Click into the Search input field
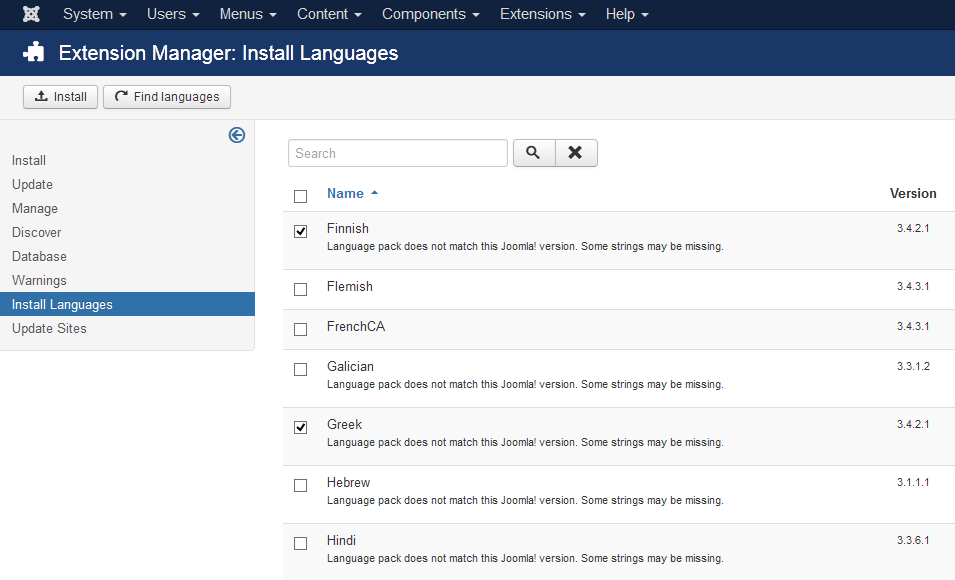Image resolution: width=955 pixels, height=580 pixels. 398,153
